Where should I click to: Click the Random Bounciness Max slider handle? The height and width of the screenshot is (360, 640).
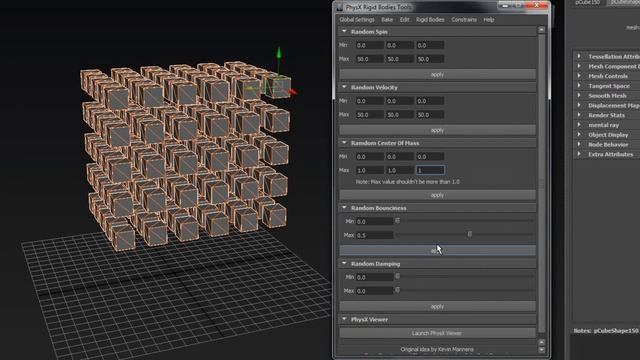tap(470, 234)
